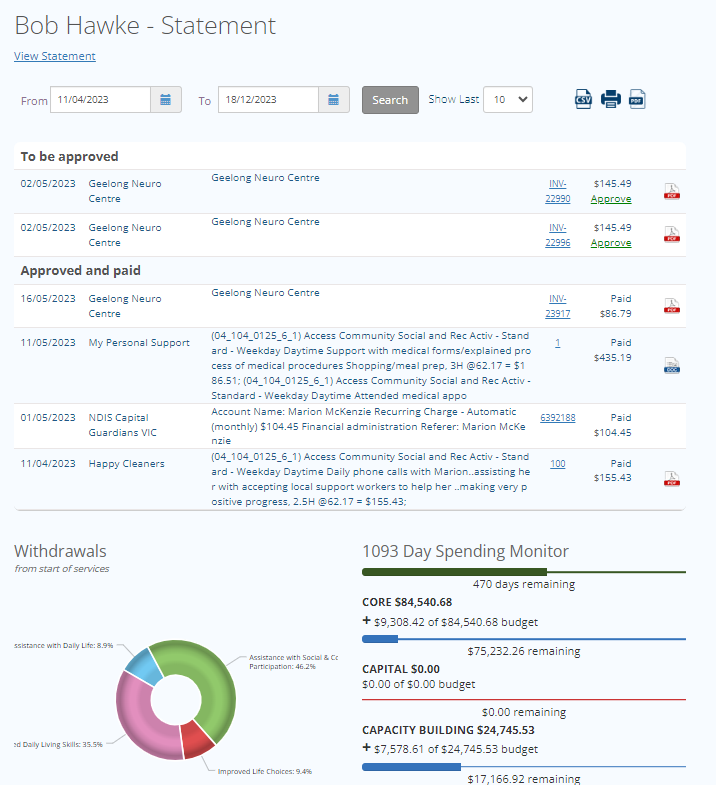Image resolution: width=716 pixels, height=785 pixels.
Task: Open PDF for Happy Cleaners invoice
Action: [x=672, y=478]
